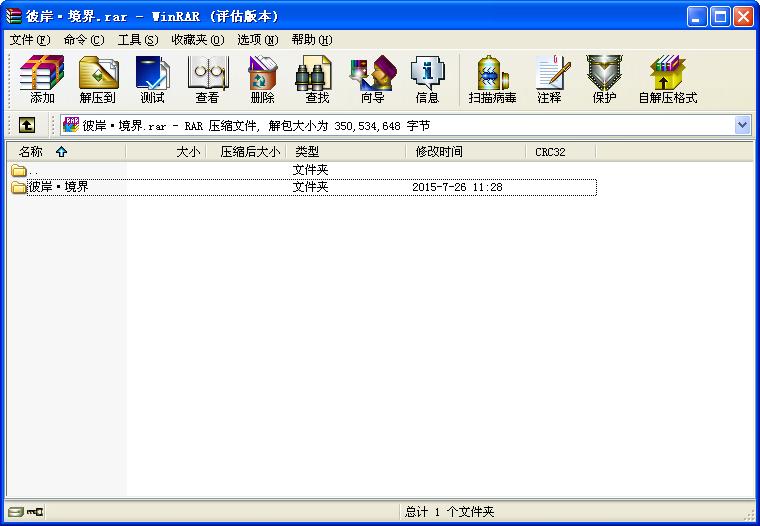760x526 pixels.
Task: Open the 工具(S) menu
Action: pyautogui.click(x=138, y=40)
